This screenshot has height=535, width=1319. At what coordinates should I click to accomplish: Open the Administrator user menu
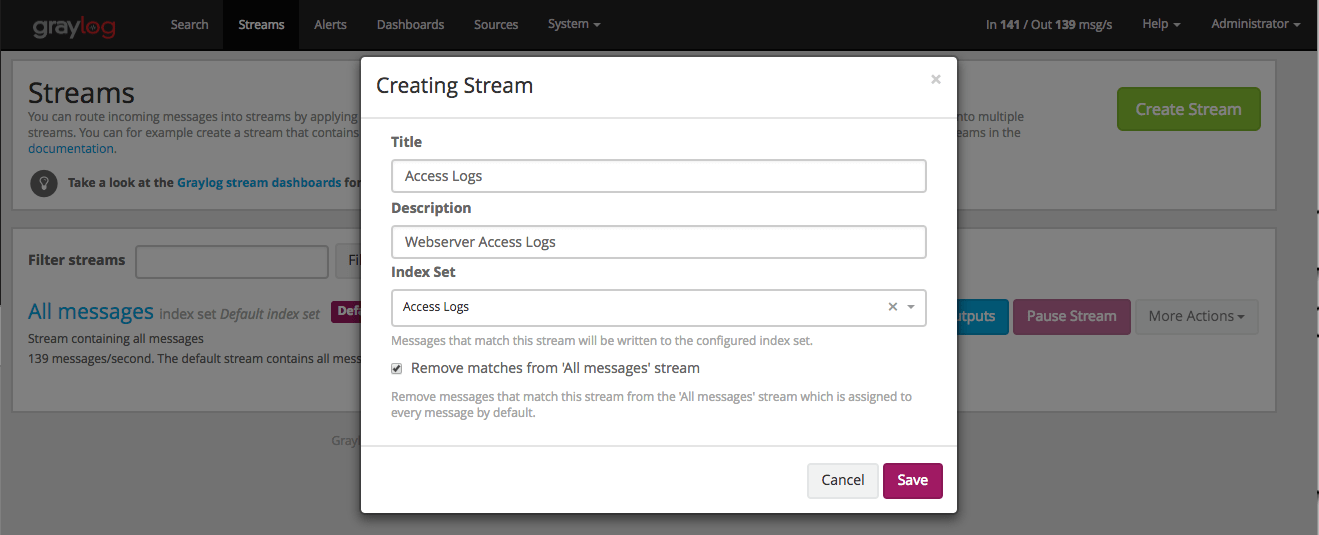[1255, 24]
